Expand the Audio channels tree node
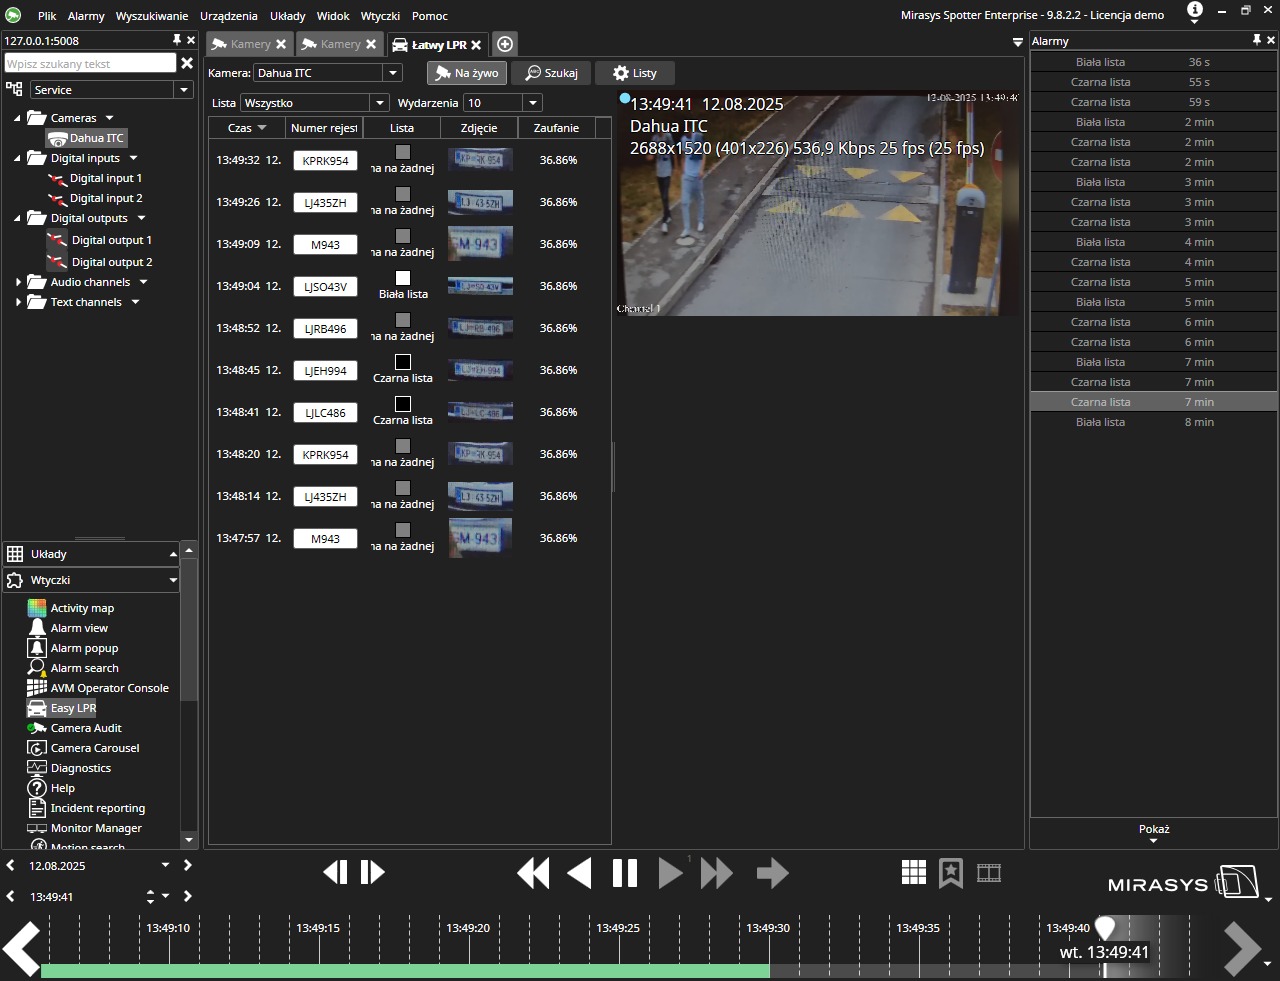Image resolution: width=1280 pixels, height=981 pixels. [19, 282]
